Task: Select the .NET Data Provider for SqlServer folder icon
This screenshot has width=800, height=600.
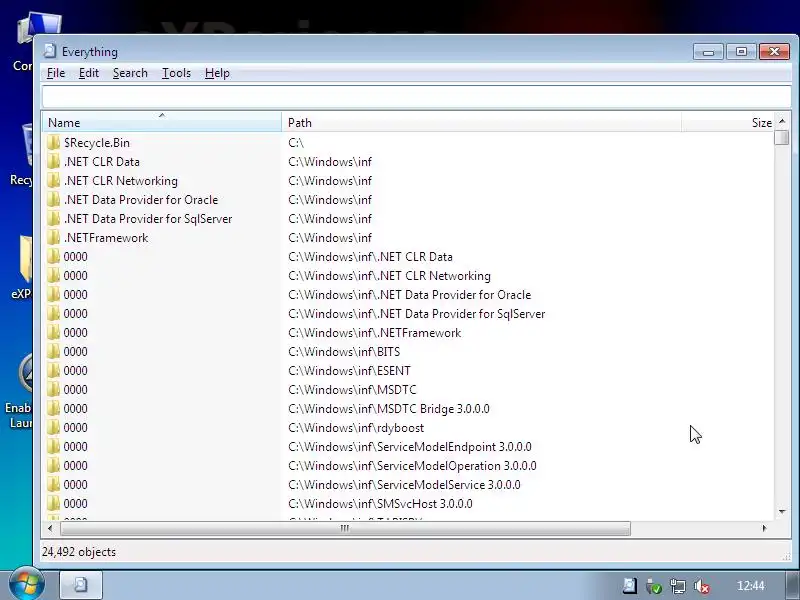Action: (53, 218)
